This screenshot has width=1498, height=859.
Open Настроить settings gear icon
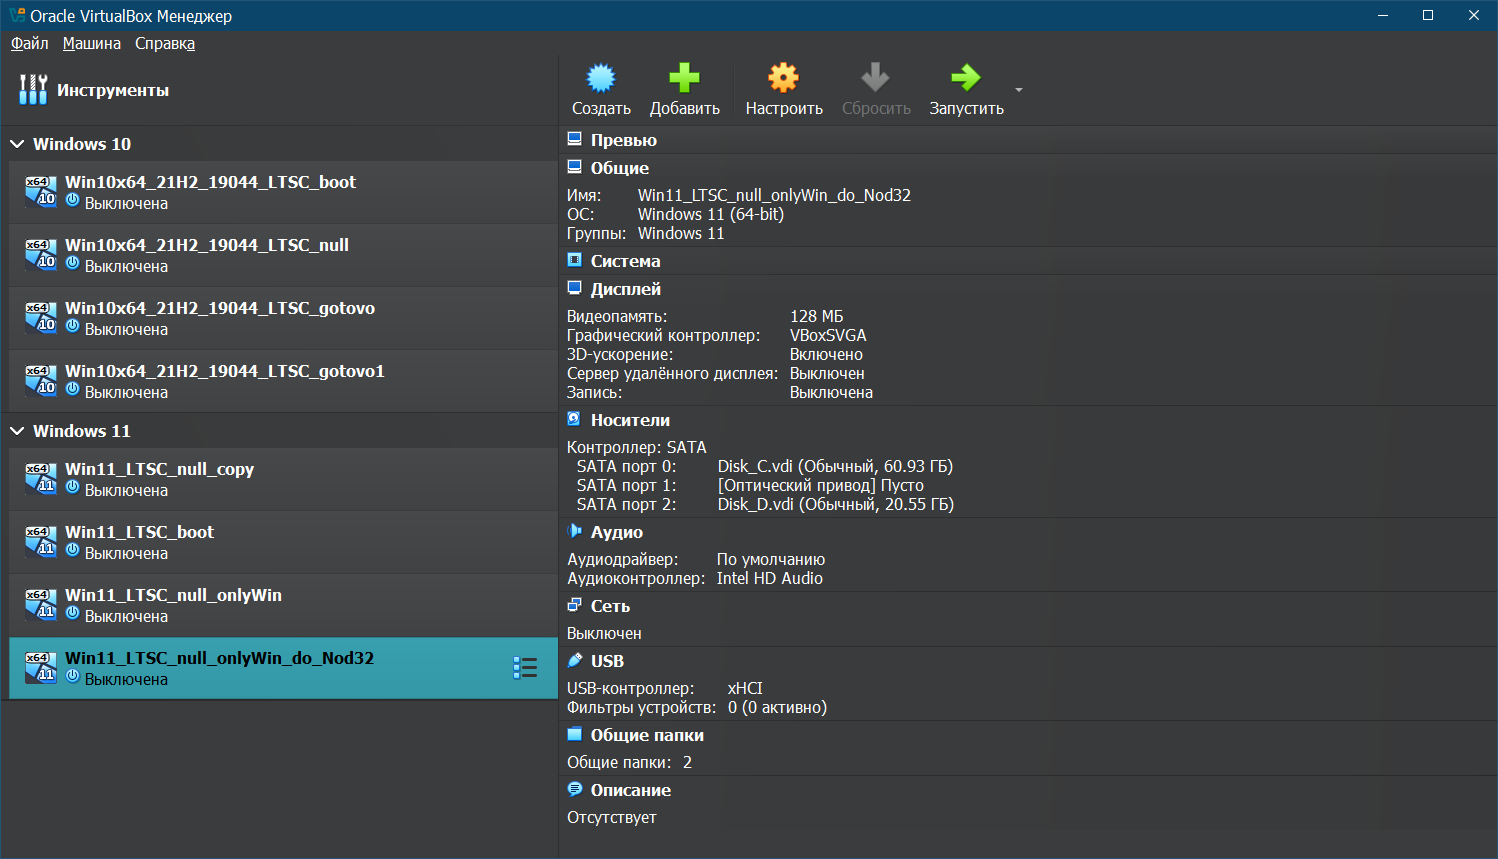pyautogui.click(x=783, y=78)
